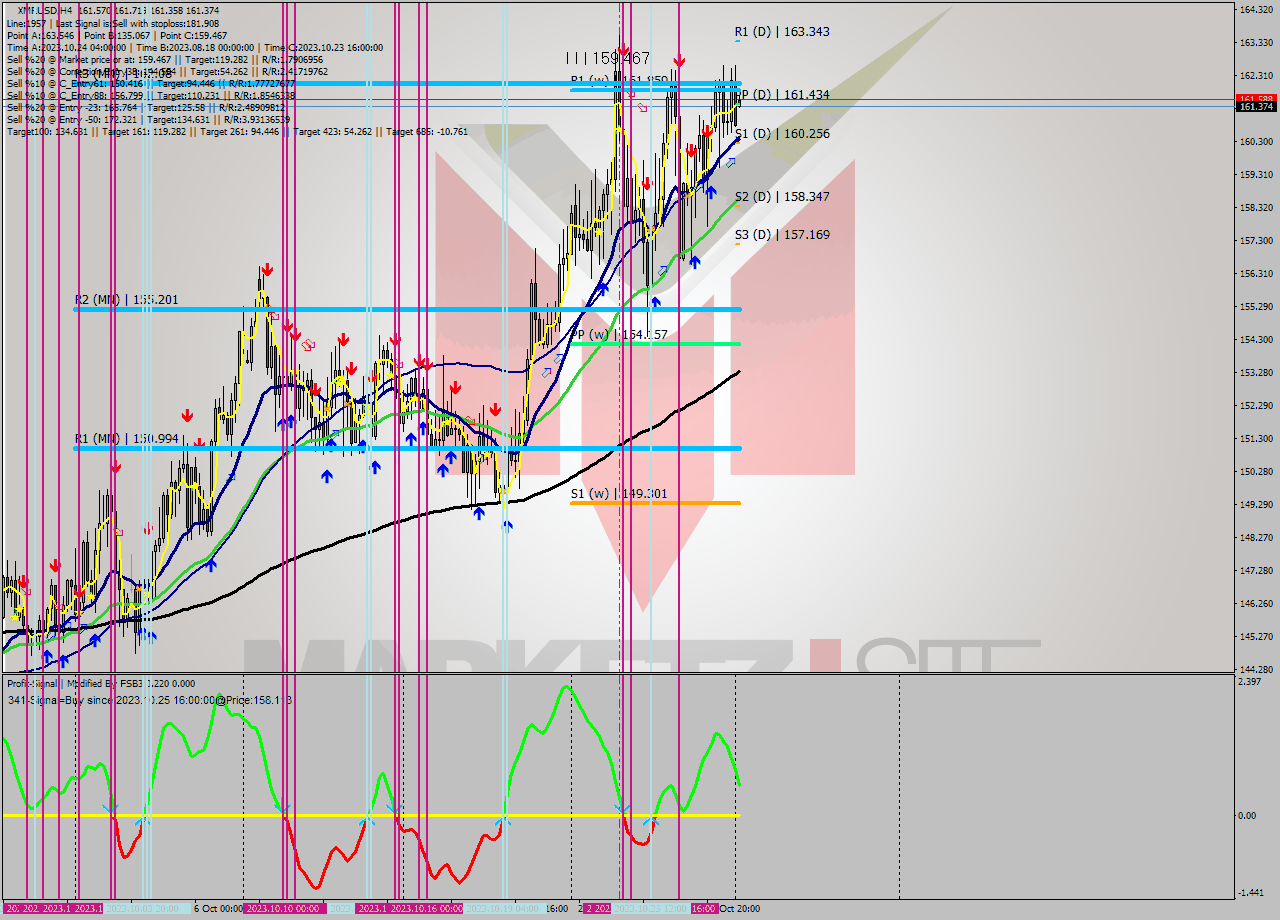The width and height of the screenshot is (1280, 920).
Task: Click the current price tag 161.374
Action: pyautogui.click(x=1255, y=107)
